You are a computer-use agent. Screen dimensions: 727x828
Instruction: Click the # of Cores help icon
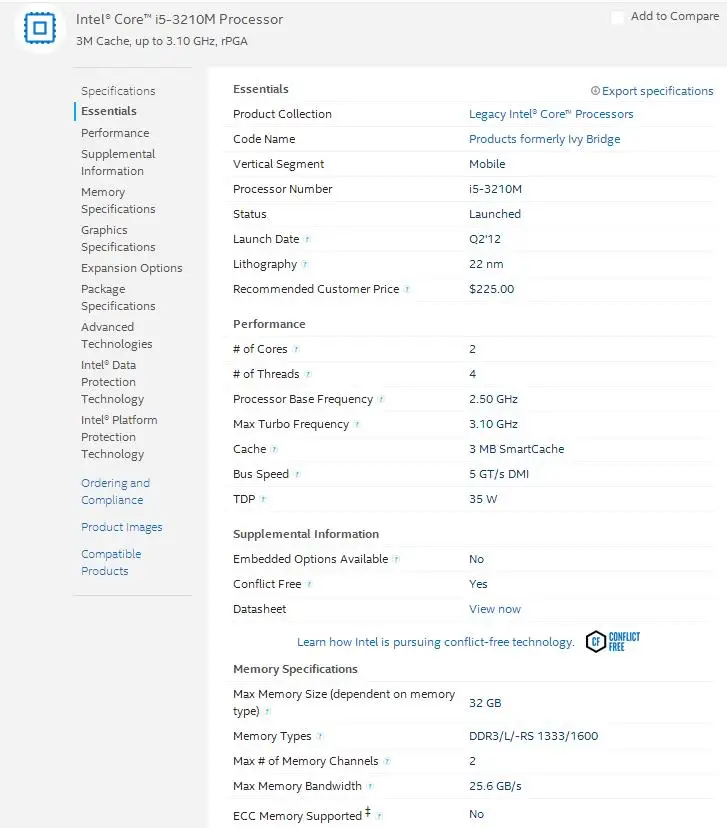tap(296, 350)
